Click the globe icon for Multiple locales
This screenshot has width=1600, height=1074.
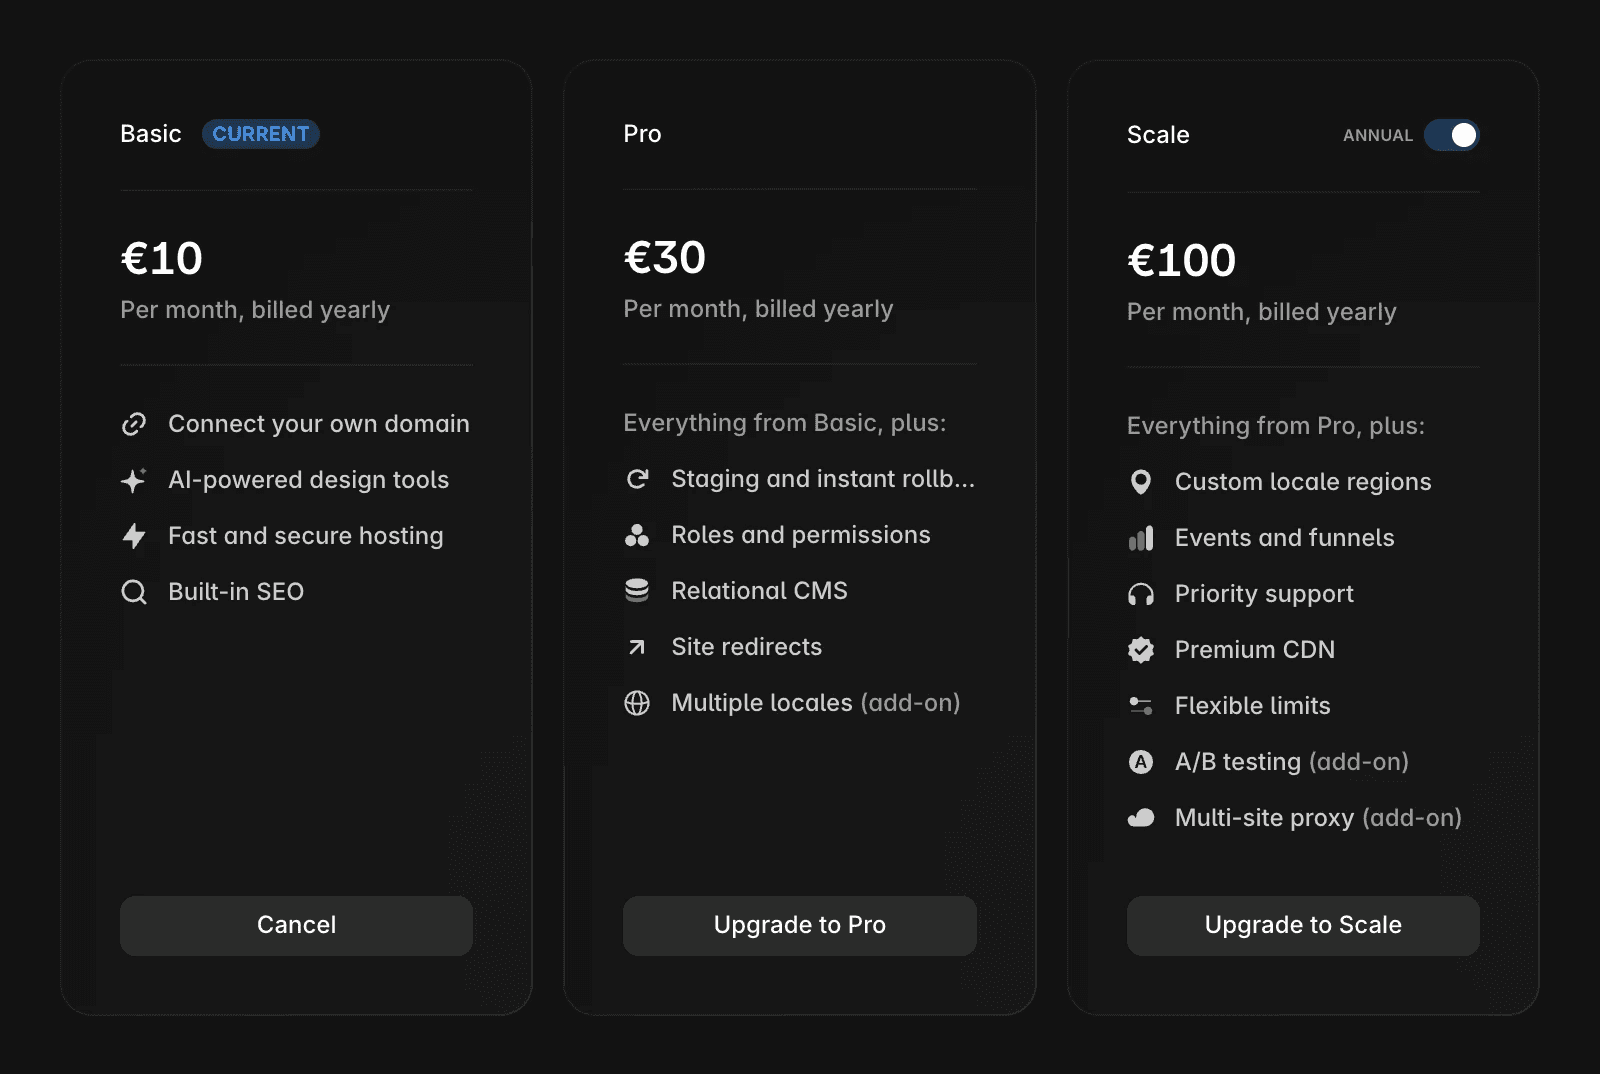tap(638, 703)
